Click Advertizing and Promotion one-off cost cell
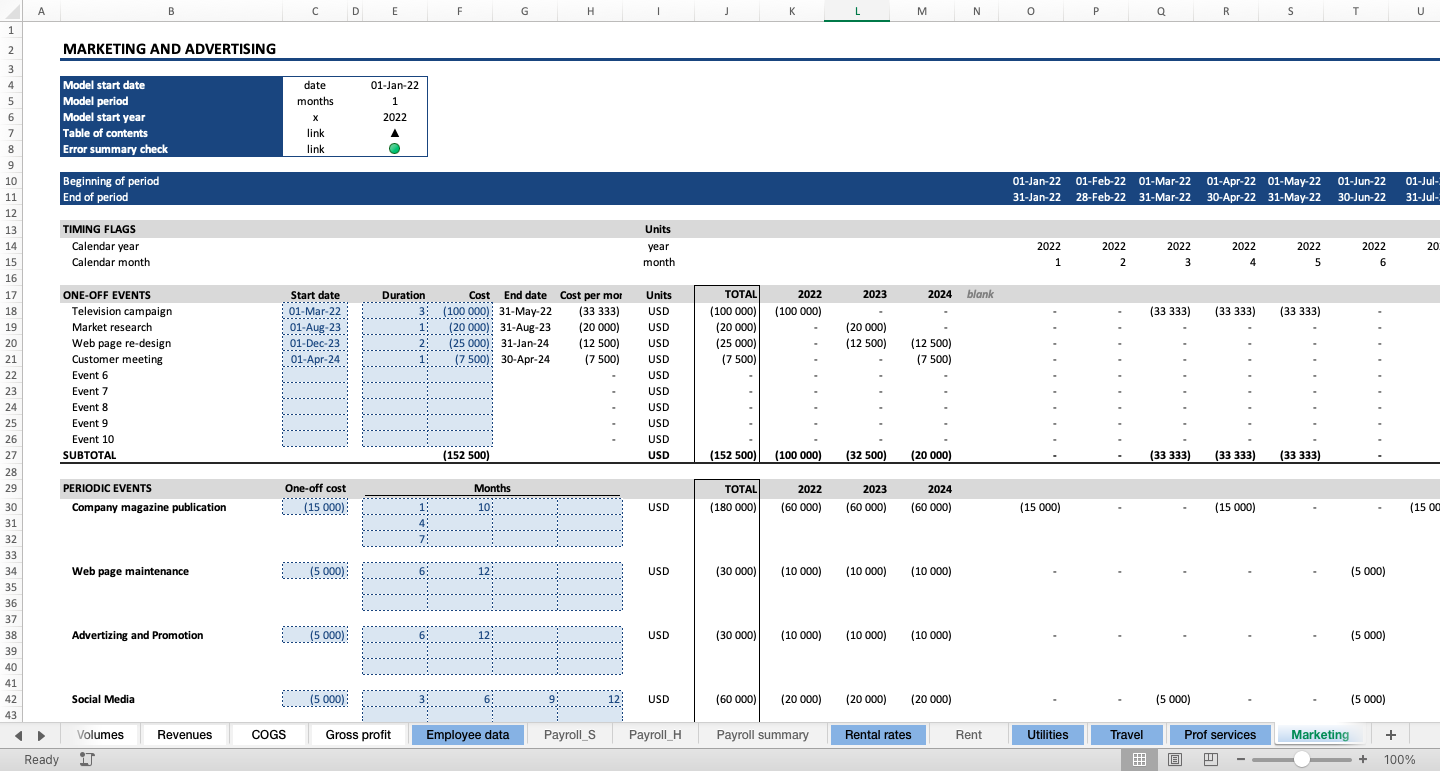 click(x=315, y=635)
